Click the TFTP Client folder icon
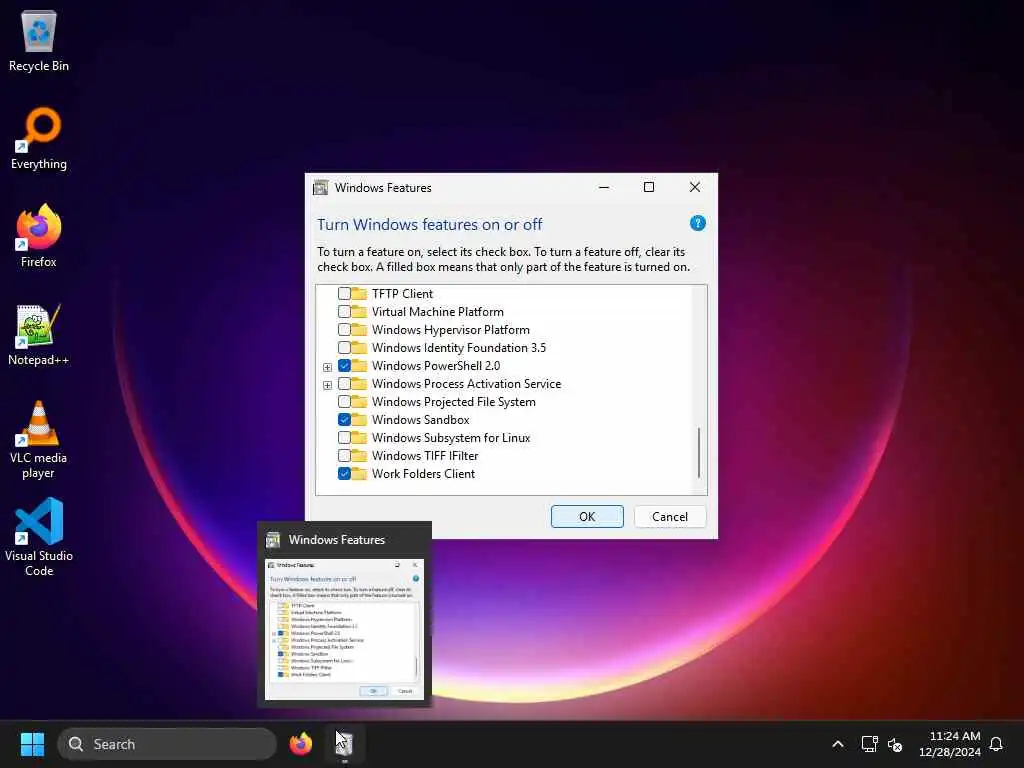This screenshot has width=1024, height=768. (359, 293)
